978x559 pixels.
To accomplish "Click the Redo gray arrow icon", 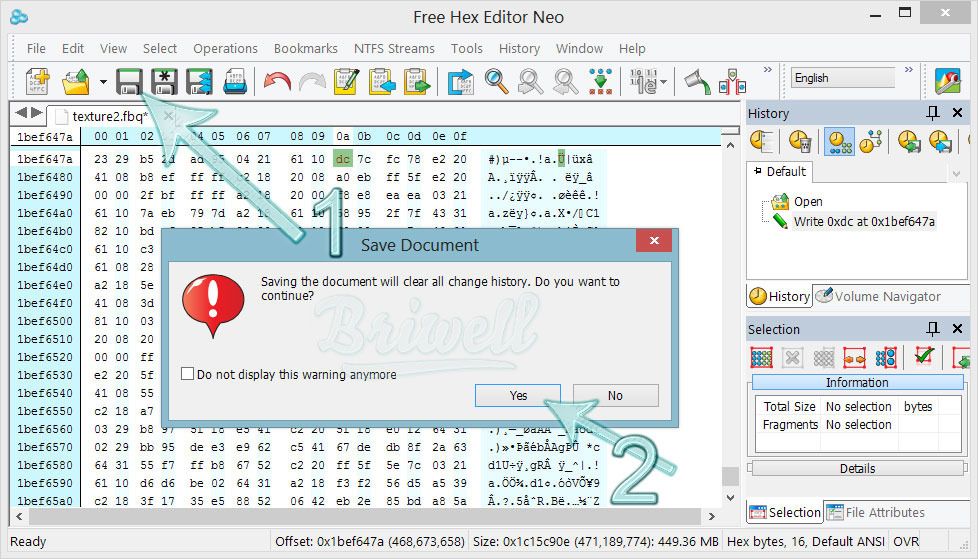I will [312, 82].
